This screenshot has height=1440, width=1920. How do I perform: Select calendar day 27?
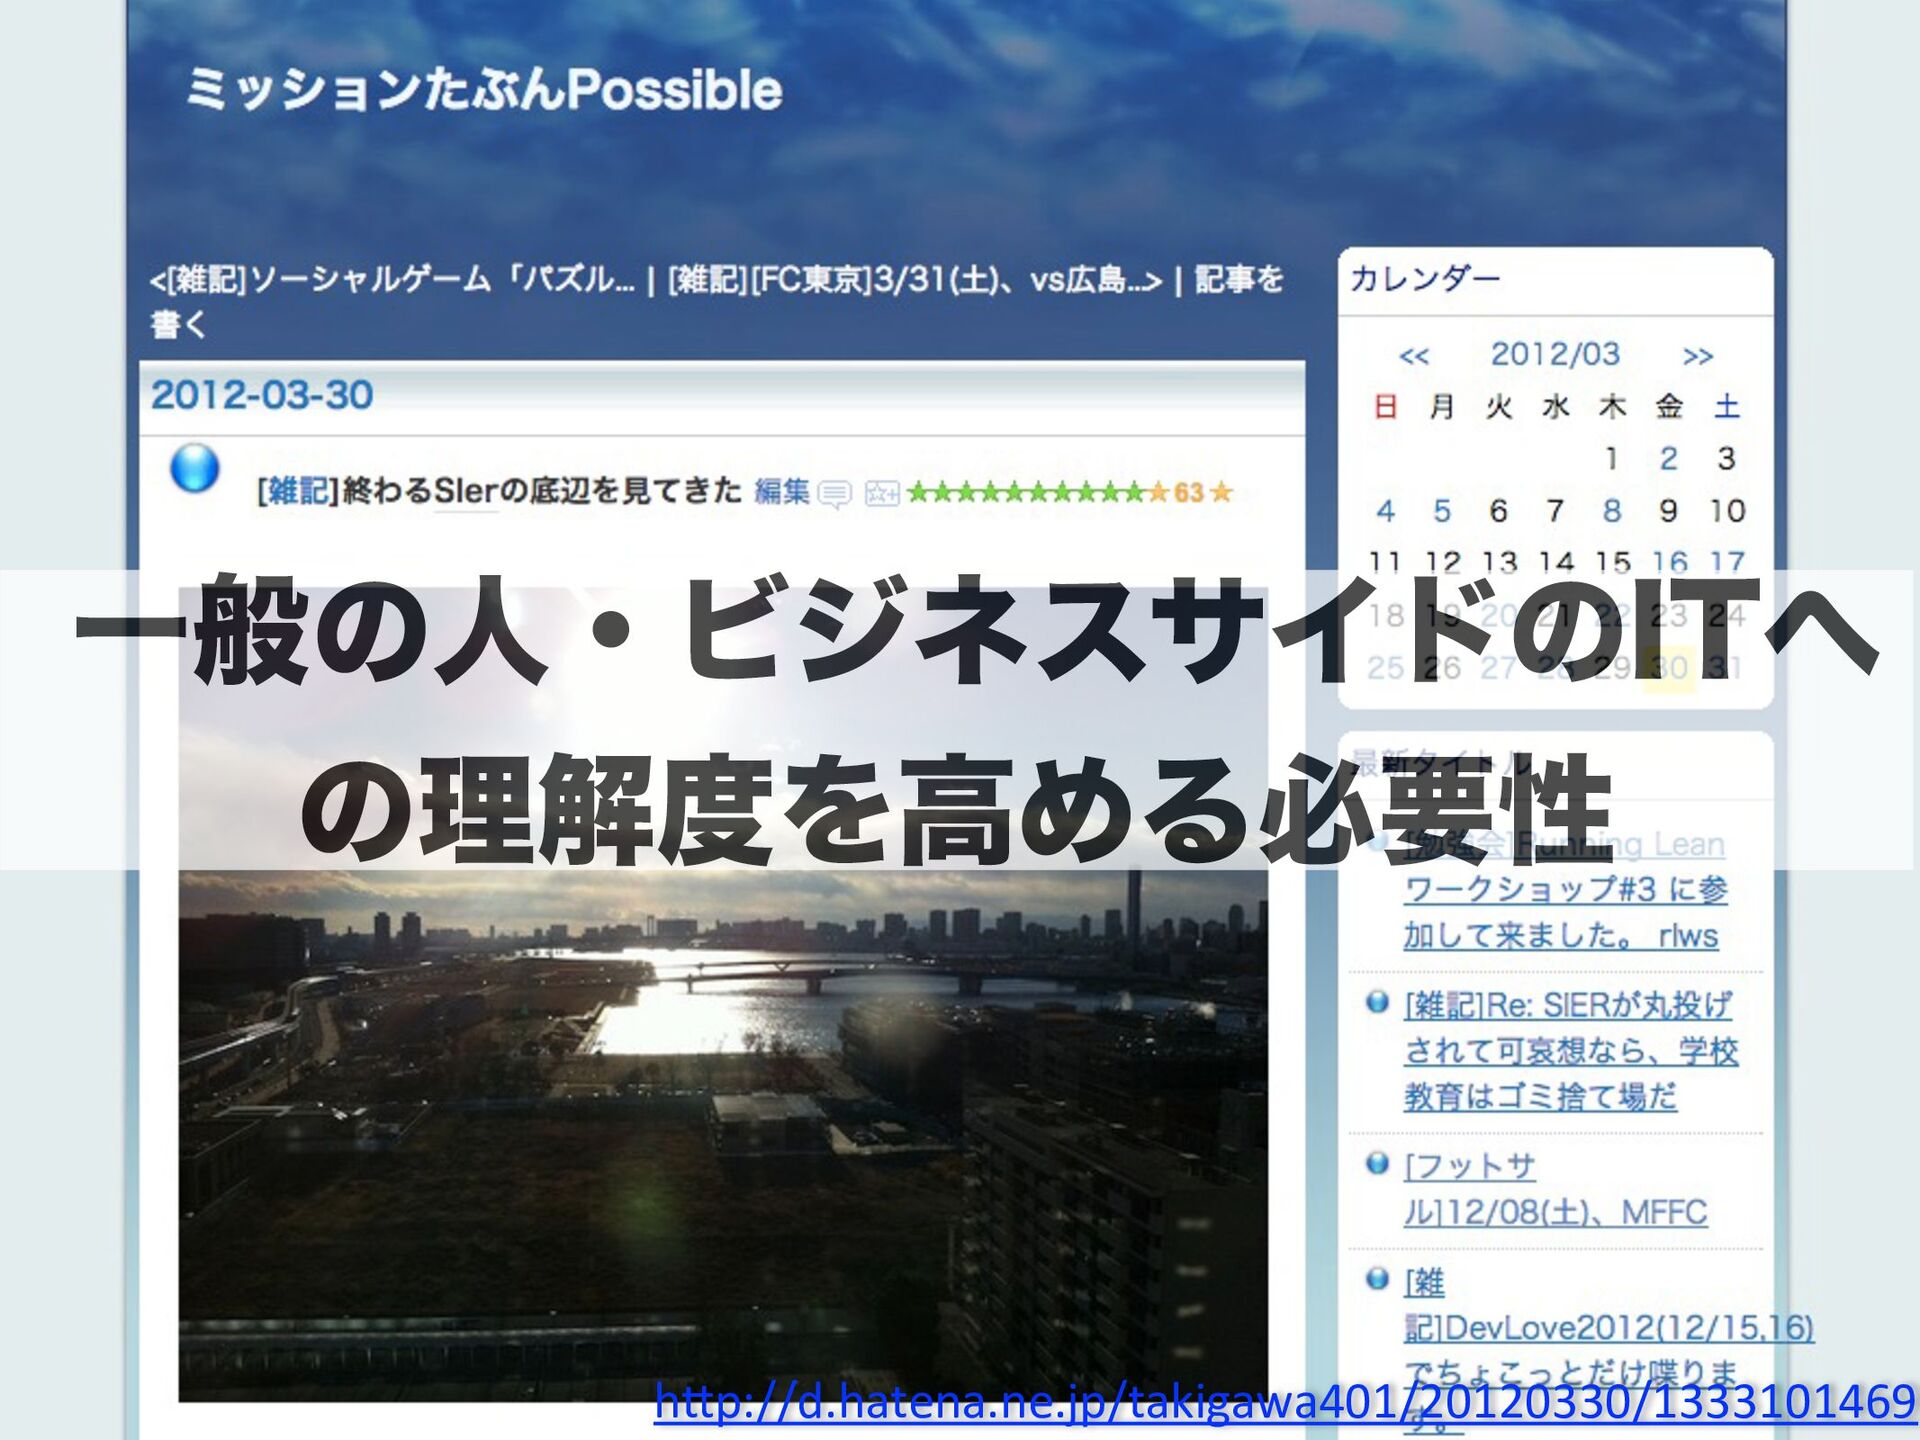tap(1498, 667)
